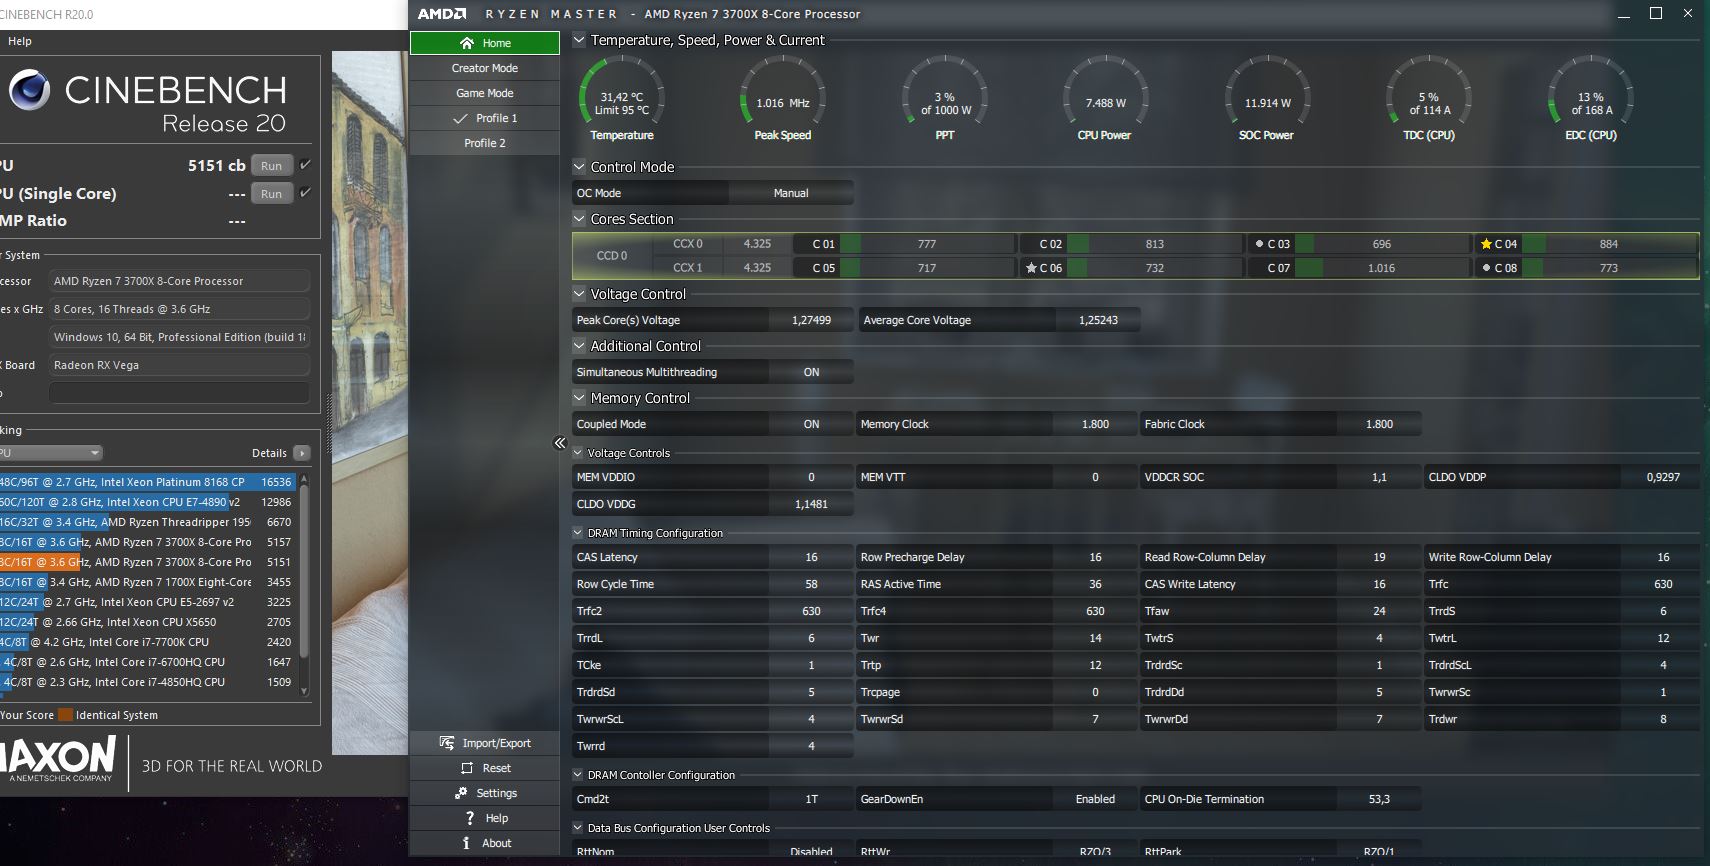
Task: Toggle Coupled Mode ON value
Action: (x=811, y=424)
